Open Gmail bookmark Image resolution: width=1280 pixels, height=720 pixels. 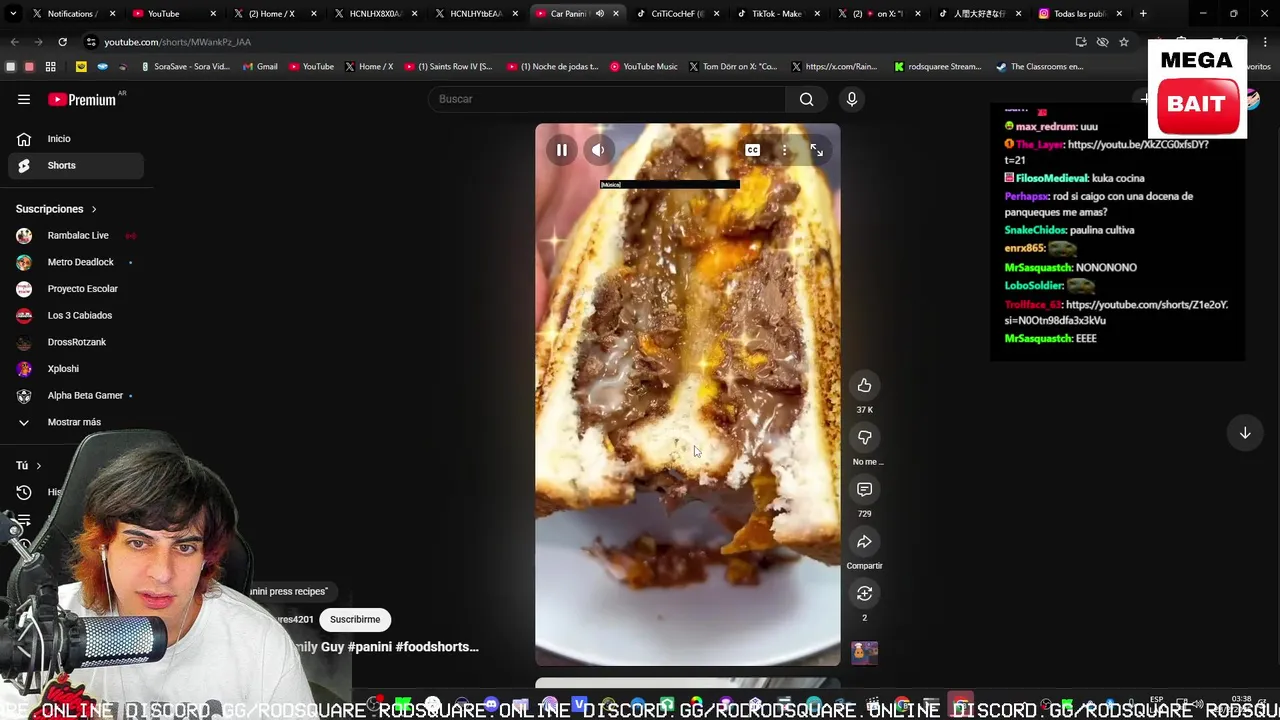pos(260,67)
